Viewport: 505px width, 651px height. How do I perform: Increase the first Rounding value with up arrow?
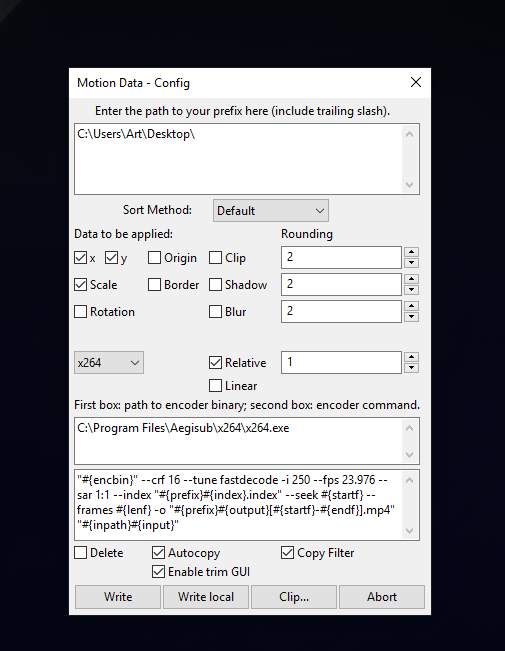pyautogui.click(x=411, y=252)
